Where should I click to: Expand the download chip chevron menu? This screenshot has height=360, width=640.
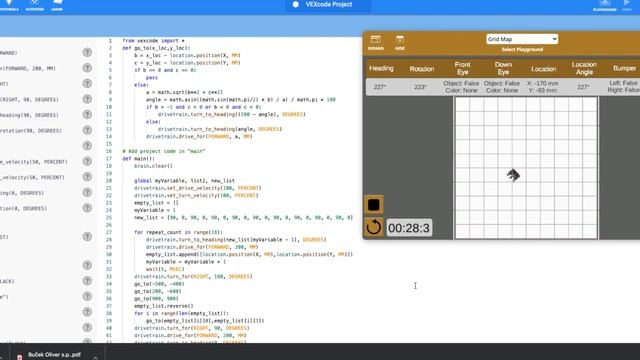(x=95, y=358)
